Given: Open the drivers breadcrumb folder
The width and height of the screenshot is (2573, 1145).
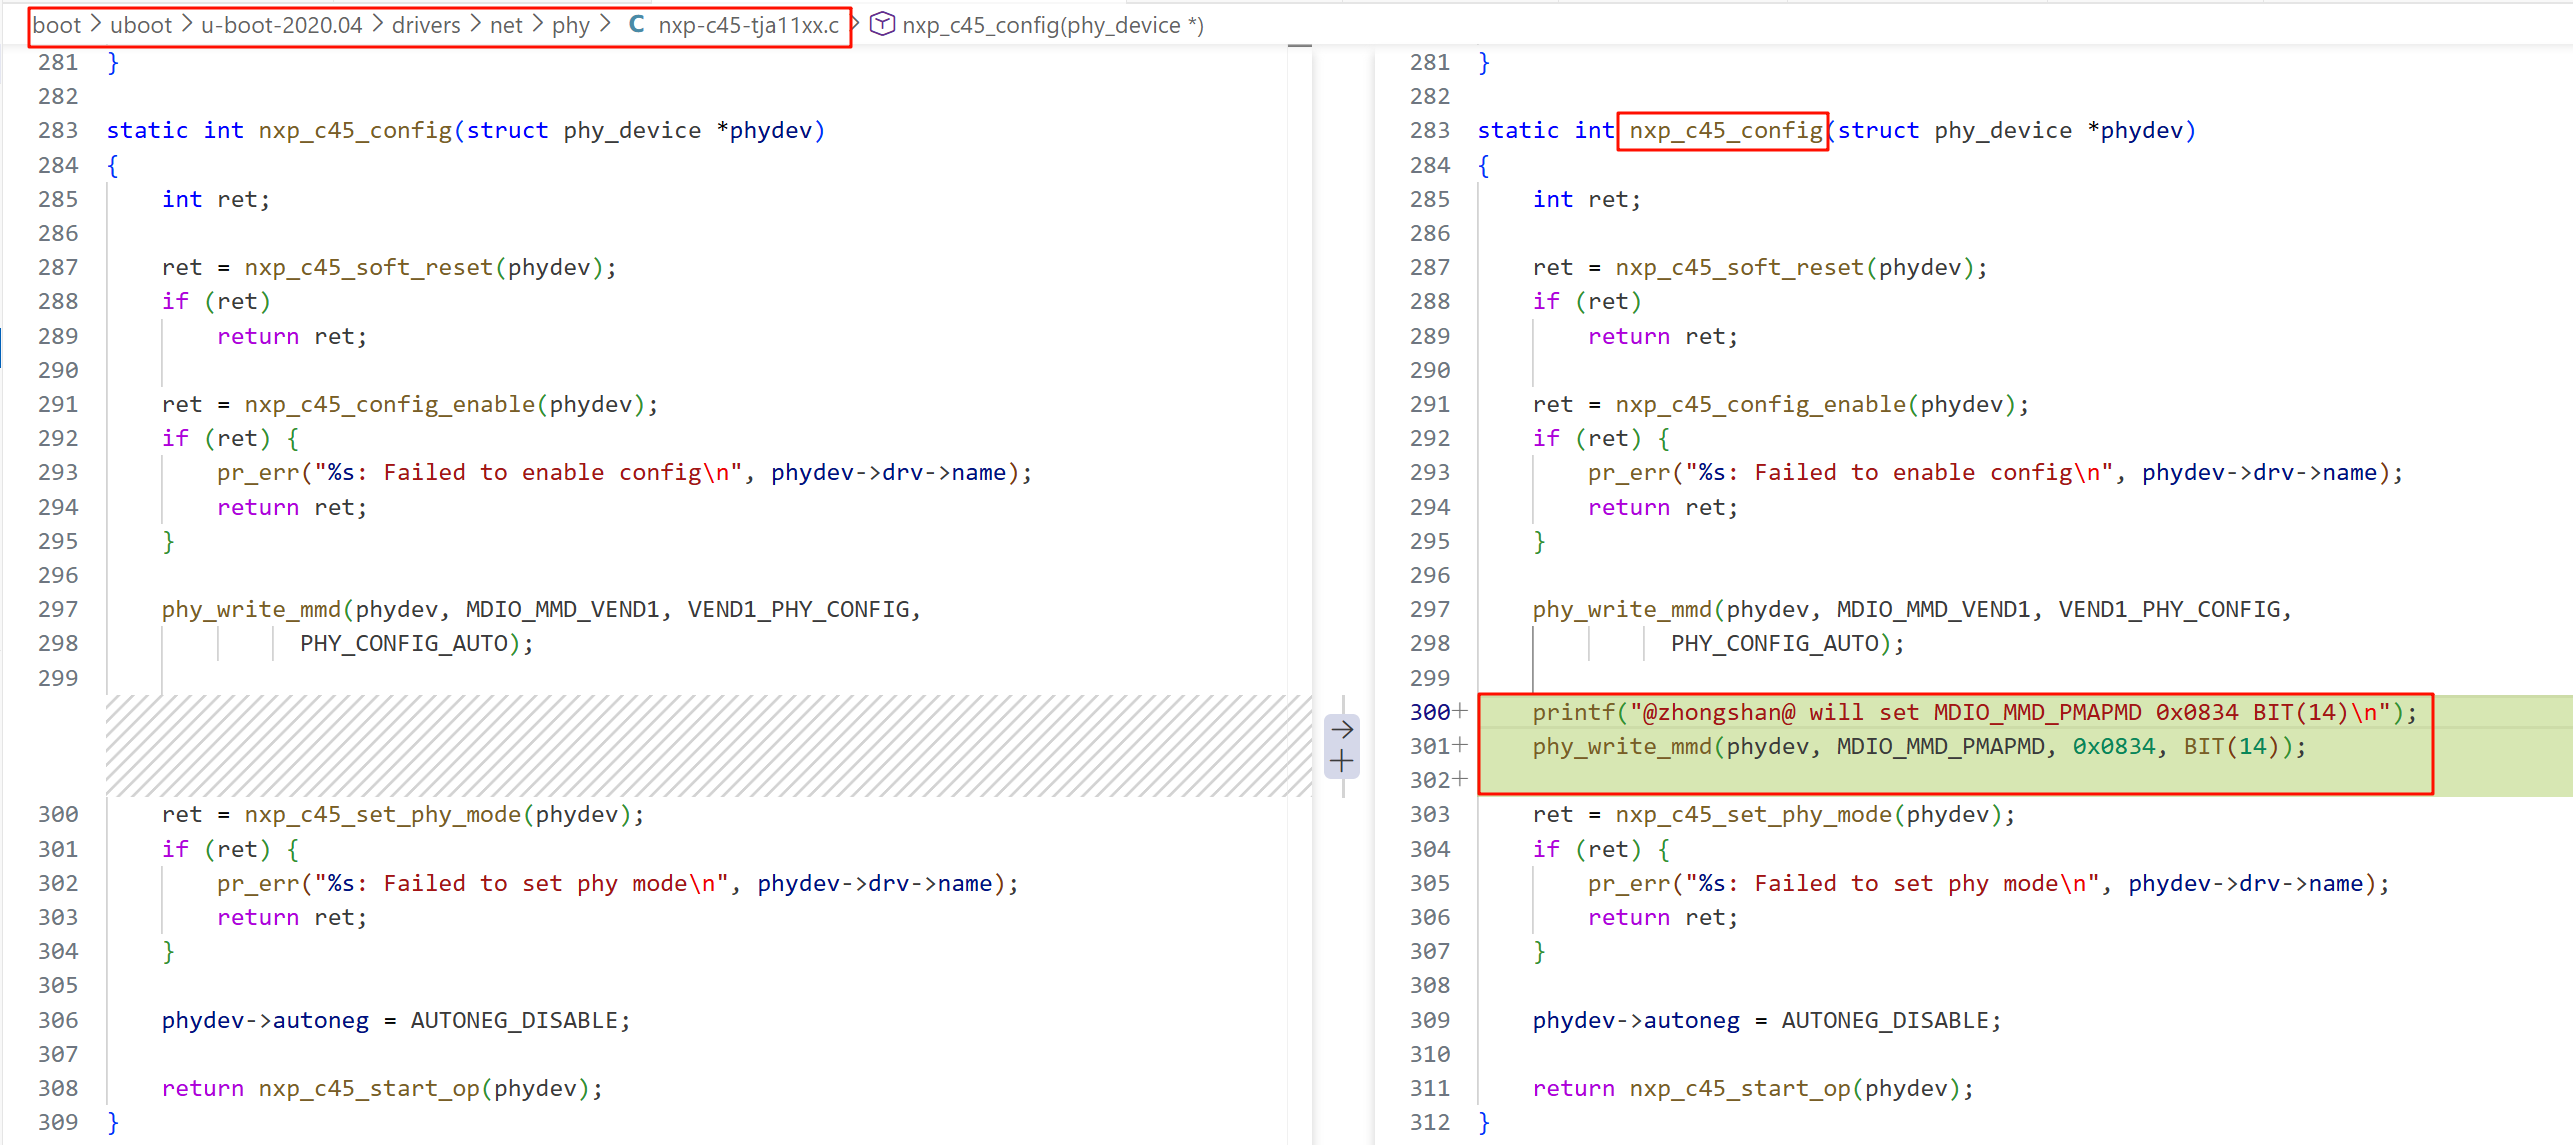Looking at the screenshot, I should coord(426,25).
